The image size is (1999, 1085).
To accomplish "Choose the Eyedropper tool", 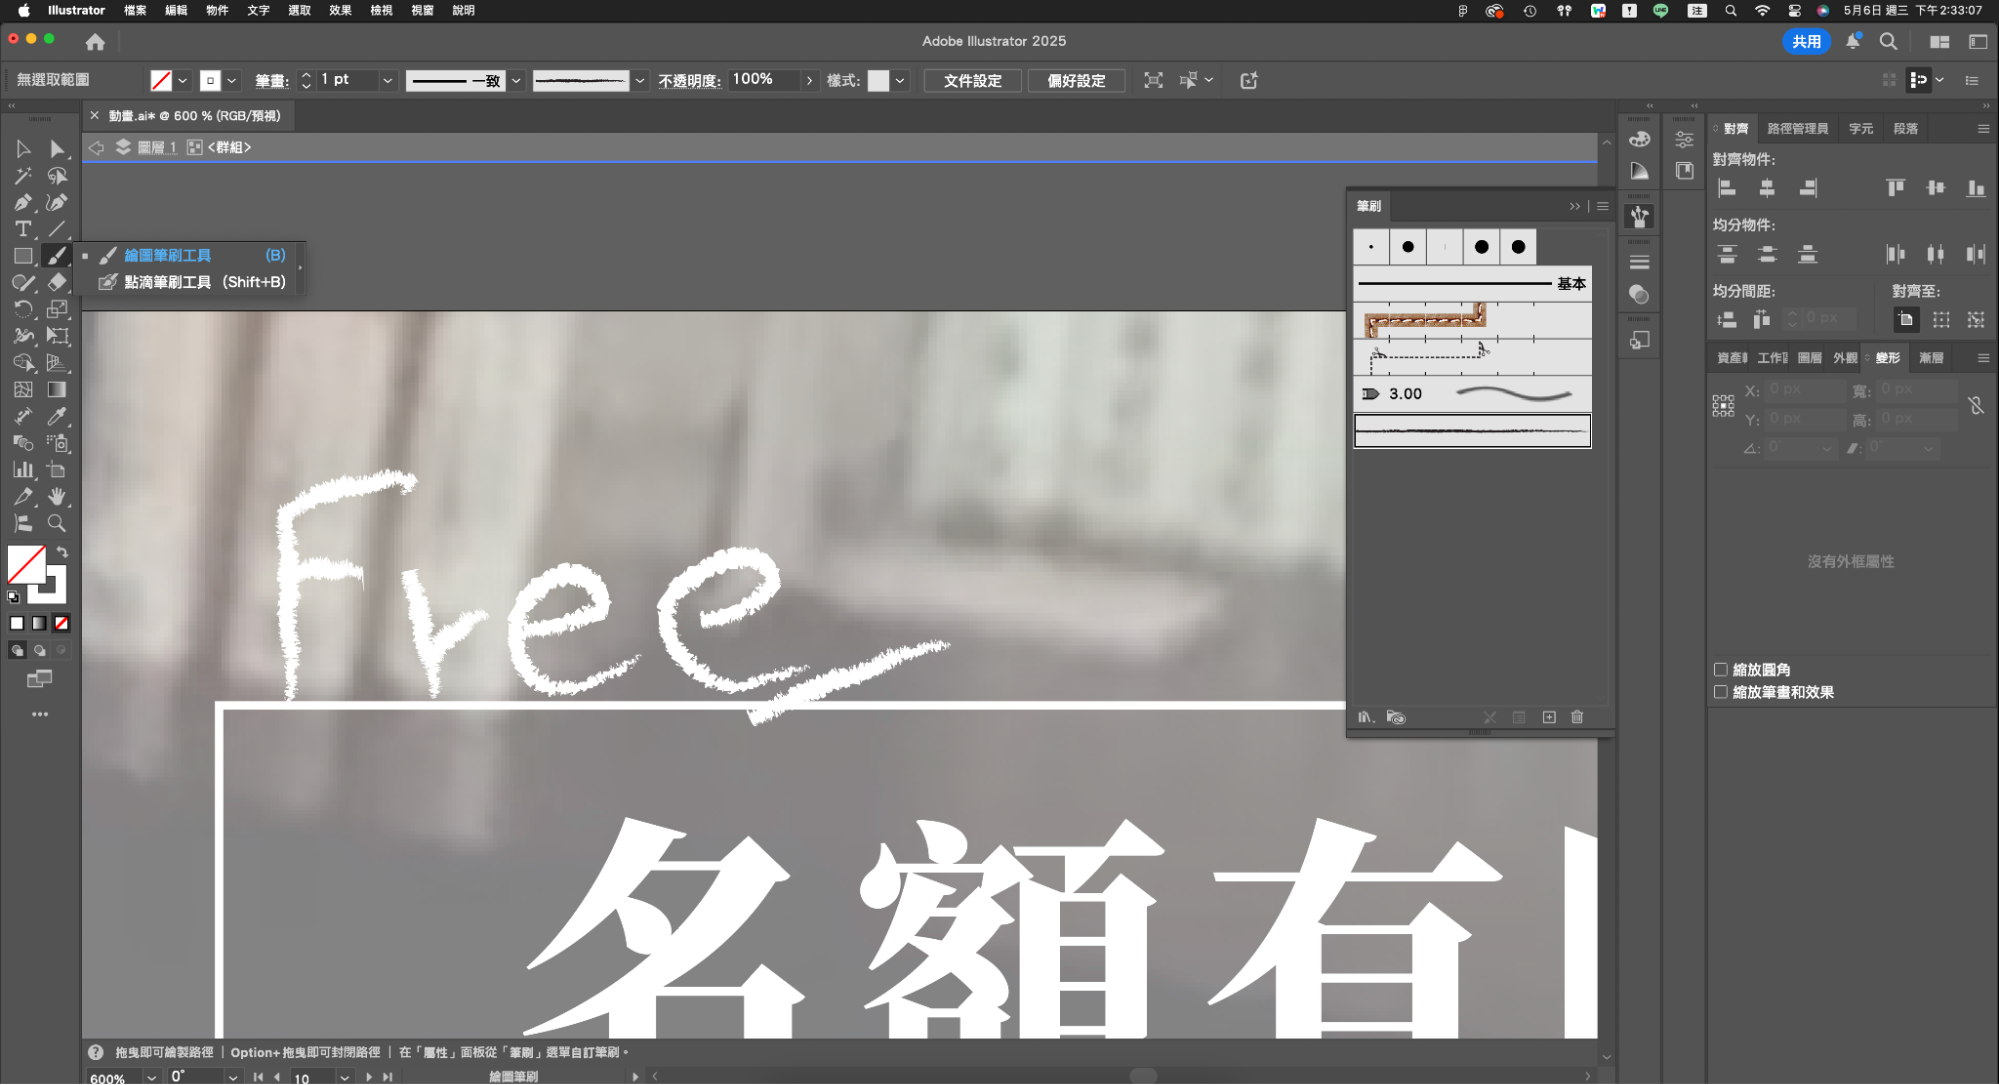I will (57, 416).
